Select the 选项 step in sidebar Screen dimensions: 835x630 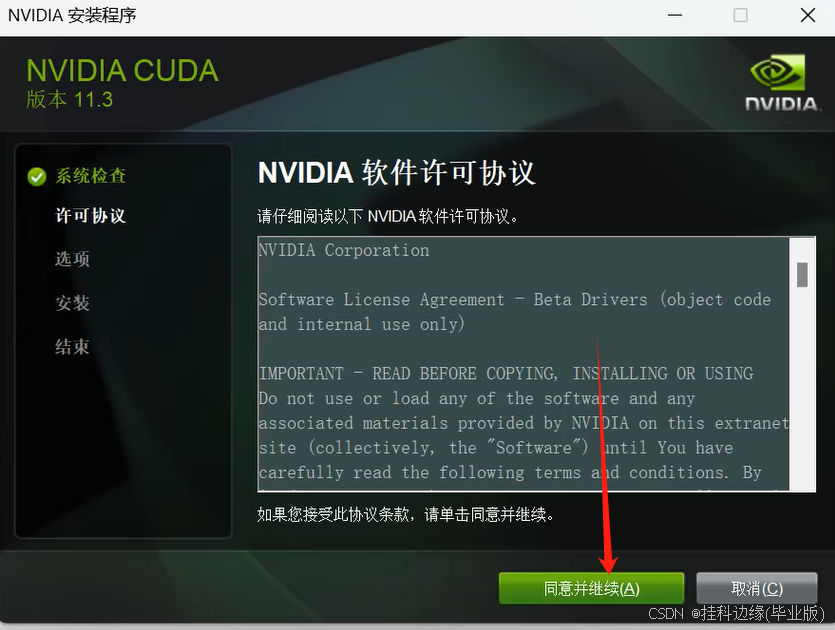point(72,259)
